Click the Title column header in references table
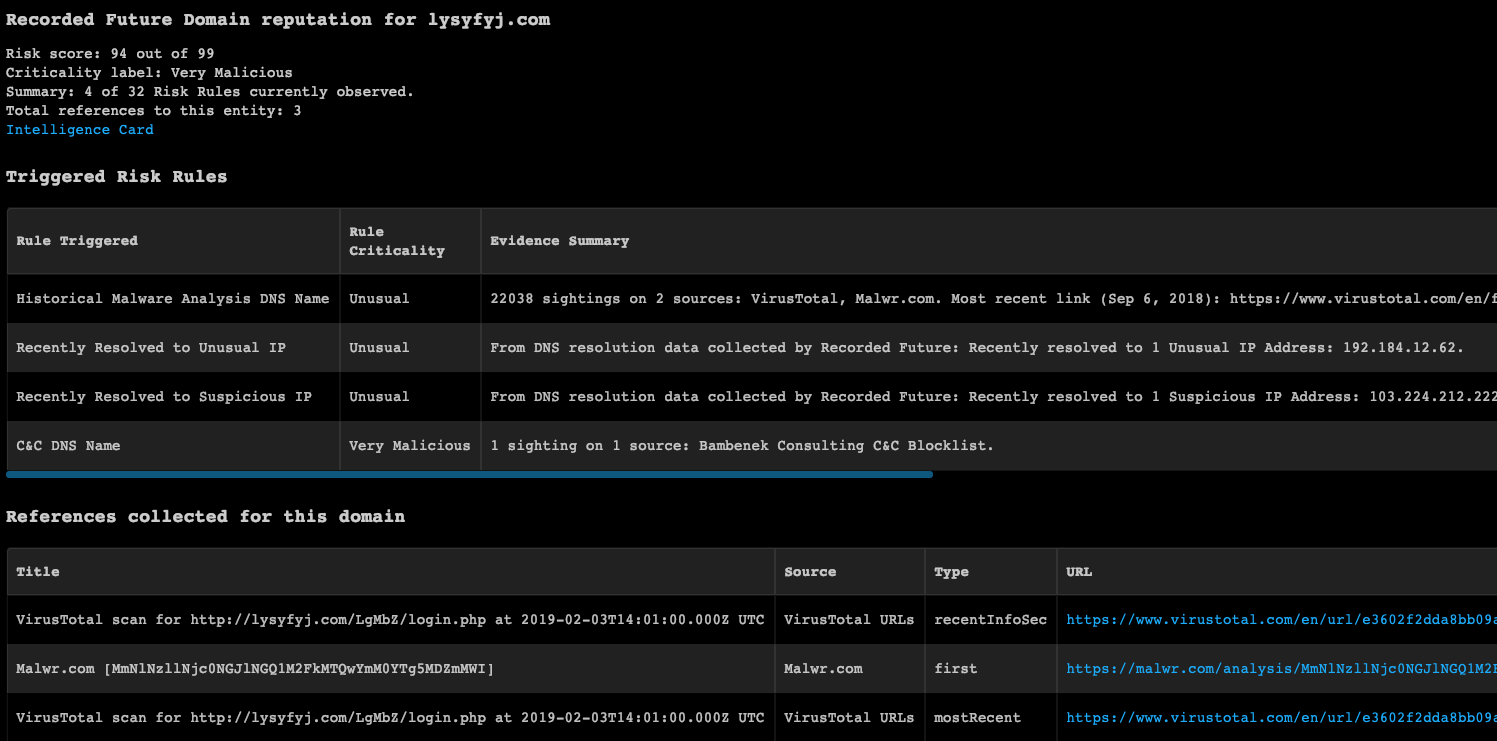The image size is (1497, 741). click(38, 572)
